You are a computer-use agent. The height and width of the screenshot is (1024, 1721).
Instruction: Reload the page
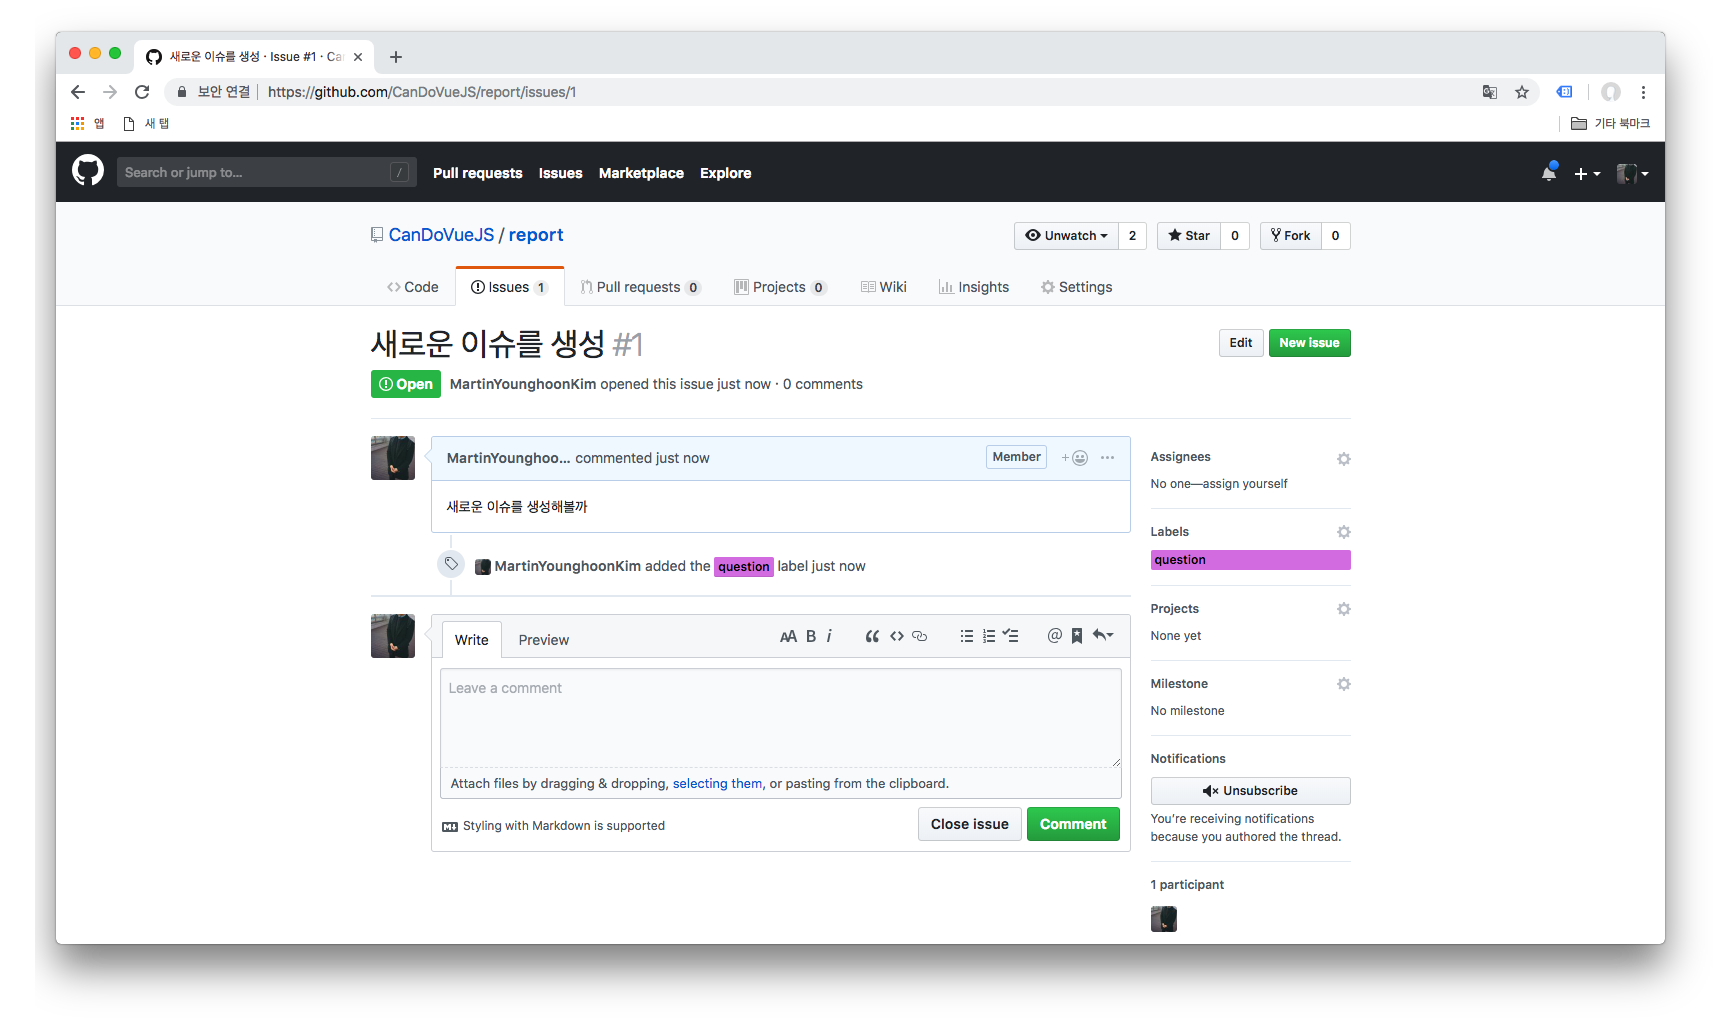142,92
